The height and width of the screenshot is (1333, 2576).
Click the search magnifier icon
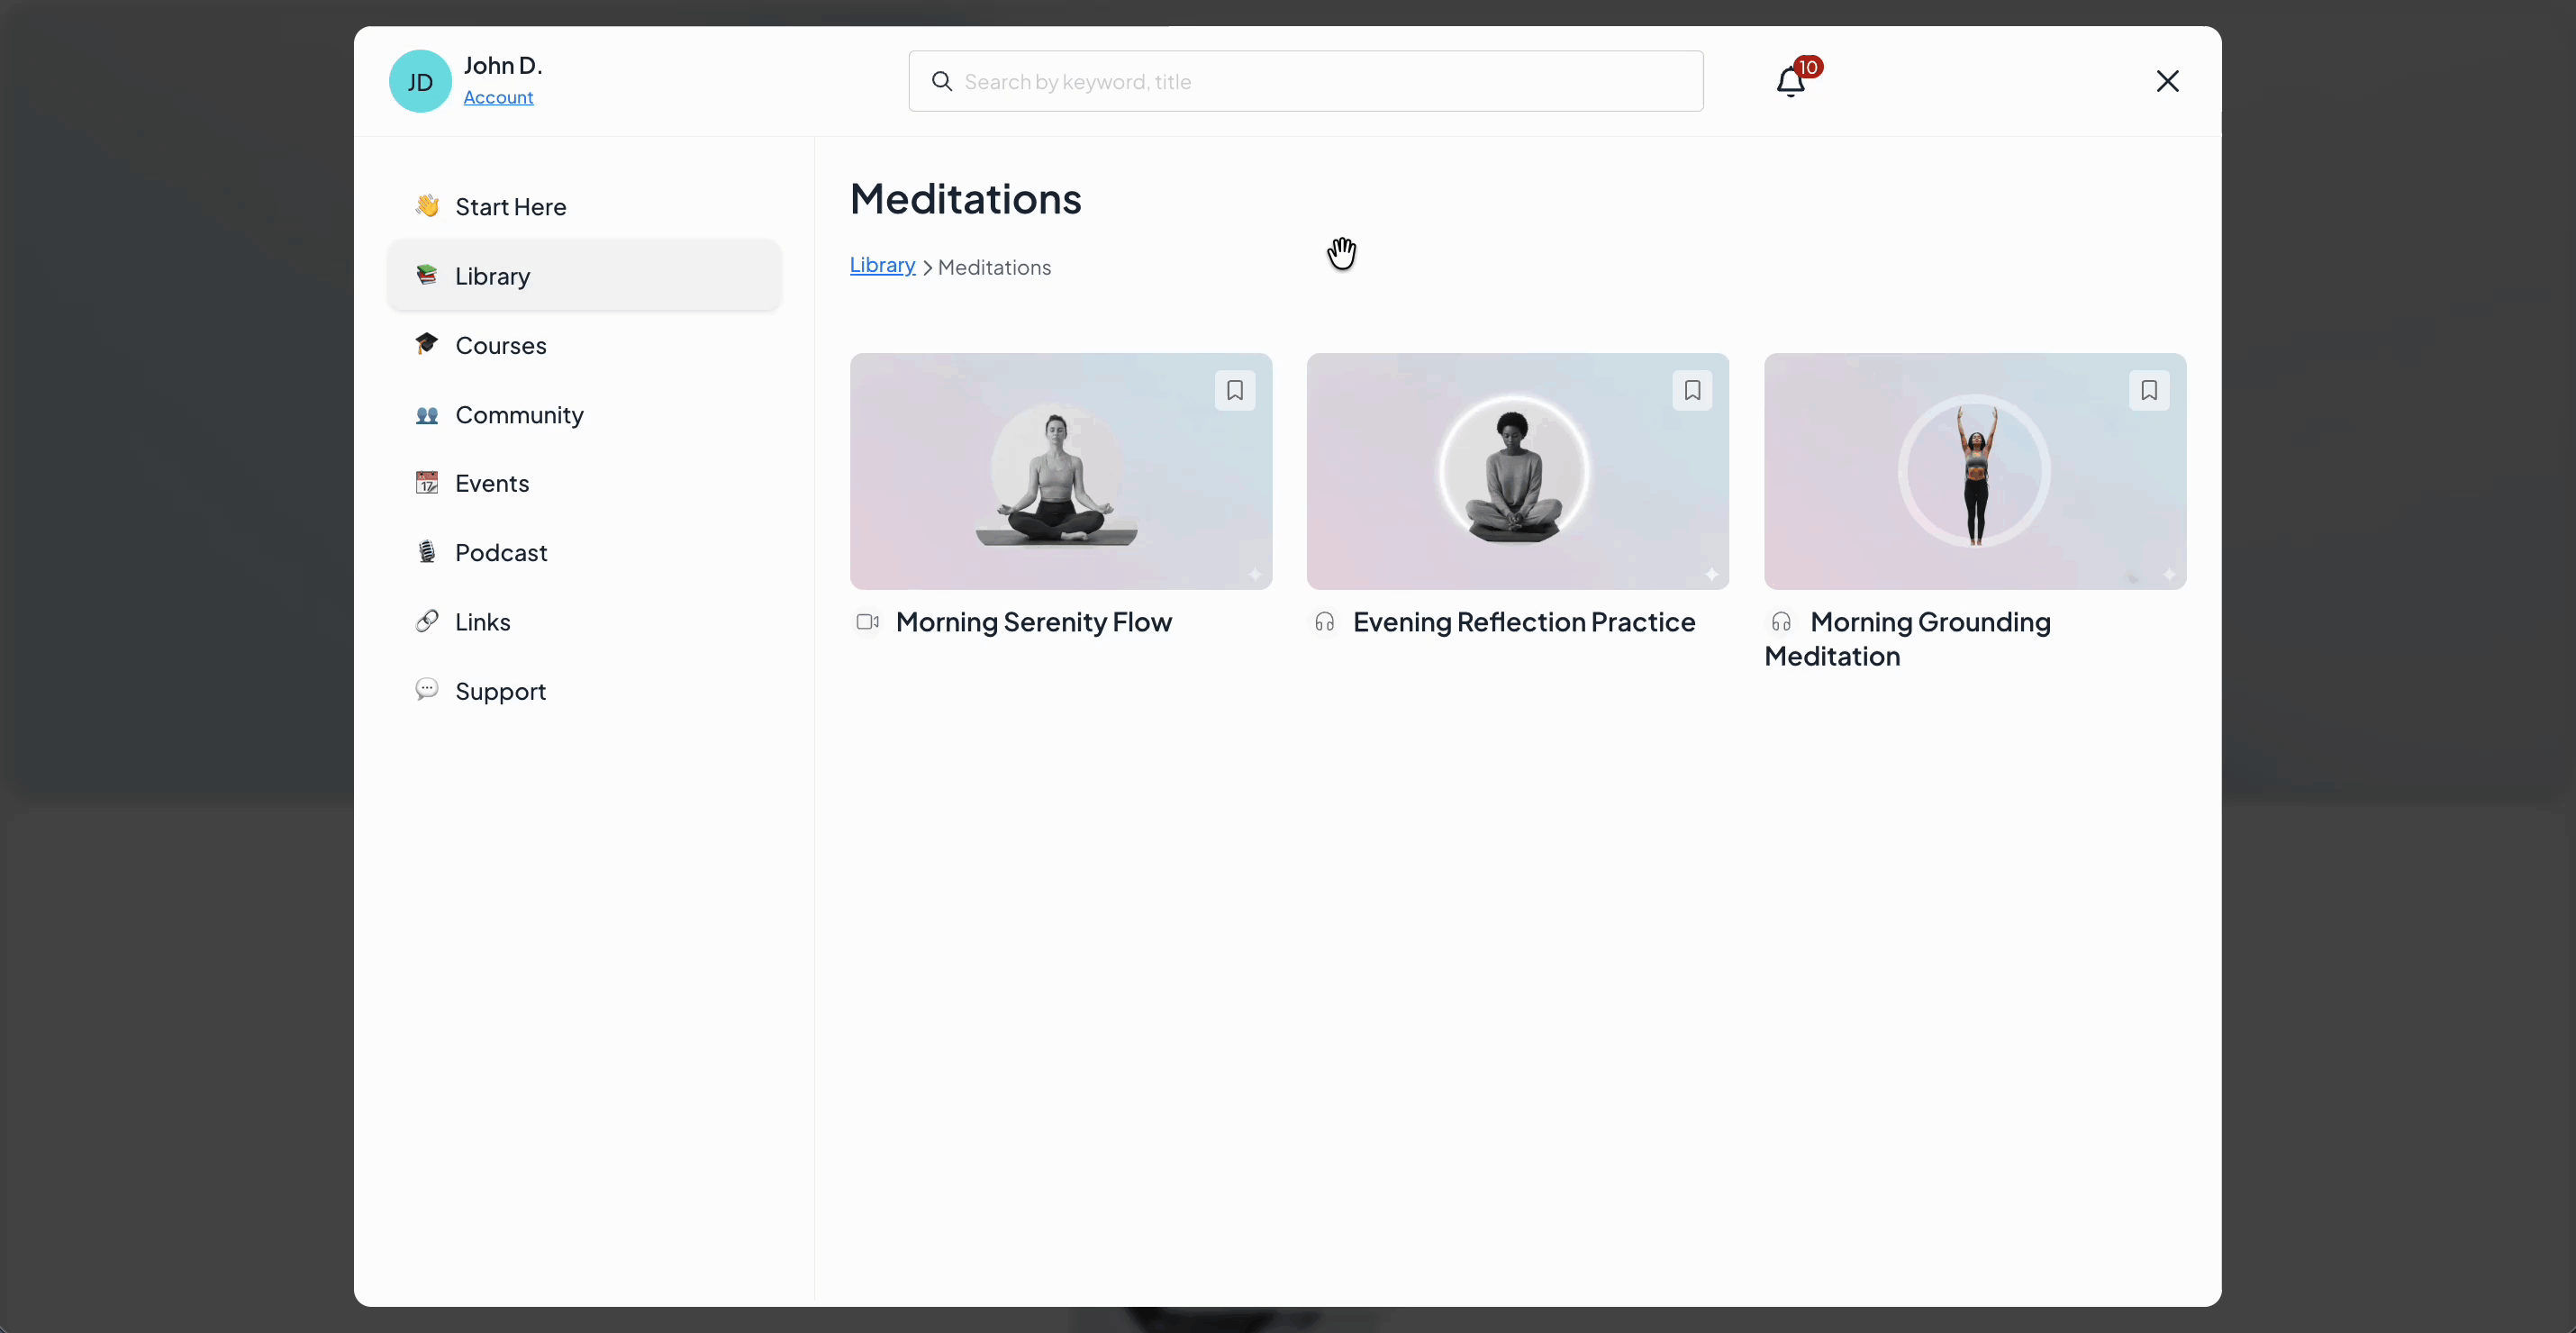(941, 81)
